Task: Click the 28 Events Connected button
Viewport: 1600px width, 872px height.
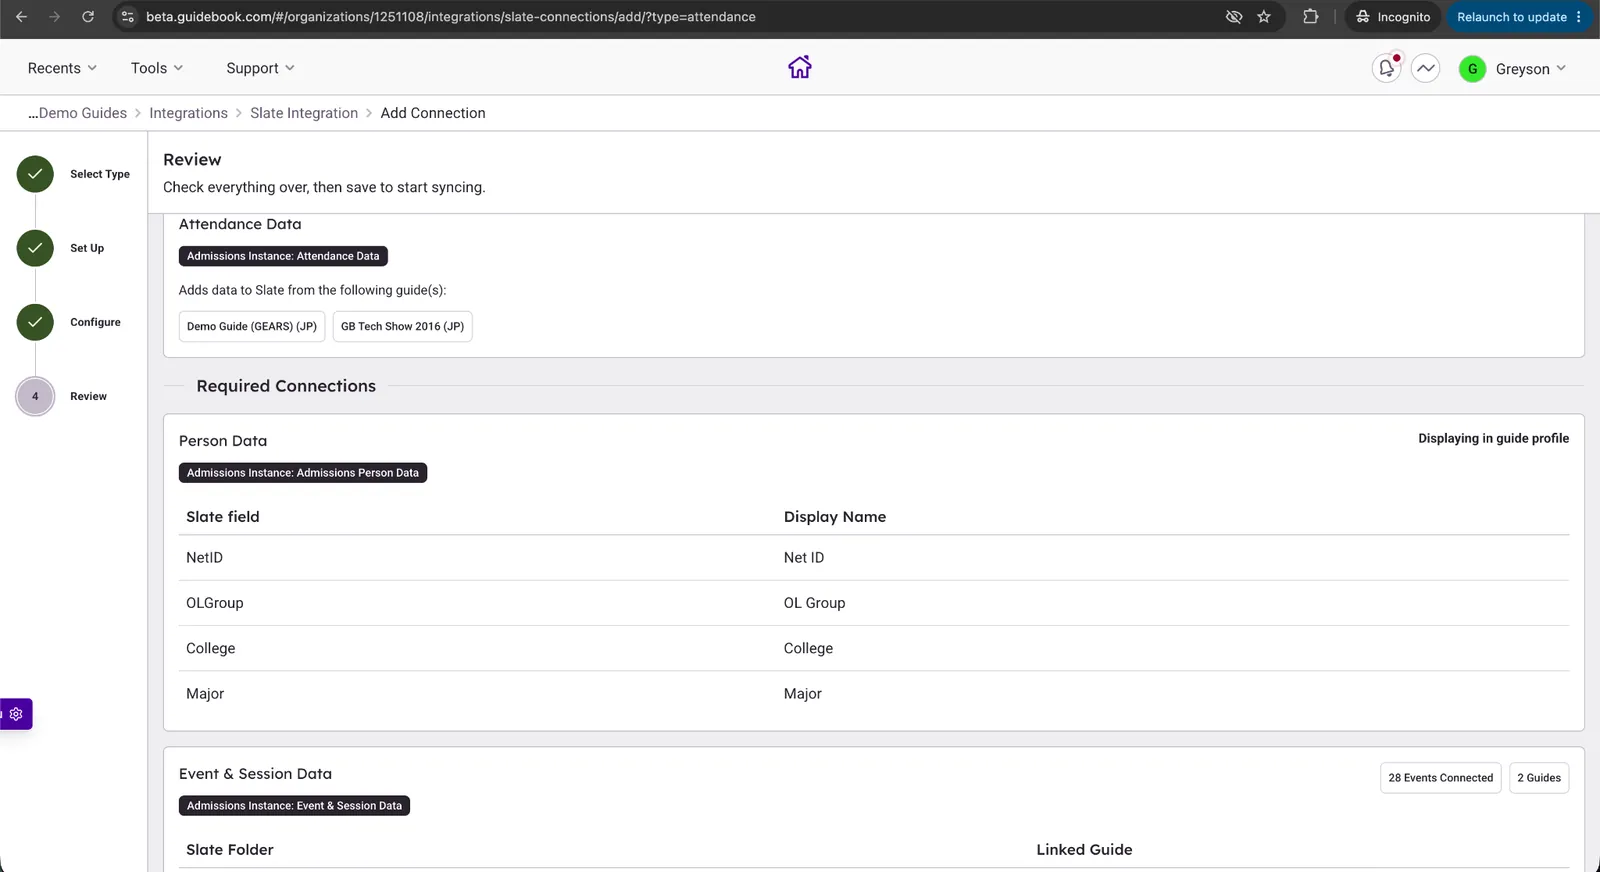Action: 1440,778
